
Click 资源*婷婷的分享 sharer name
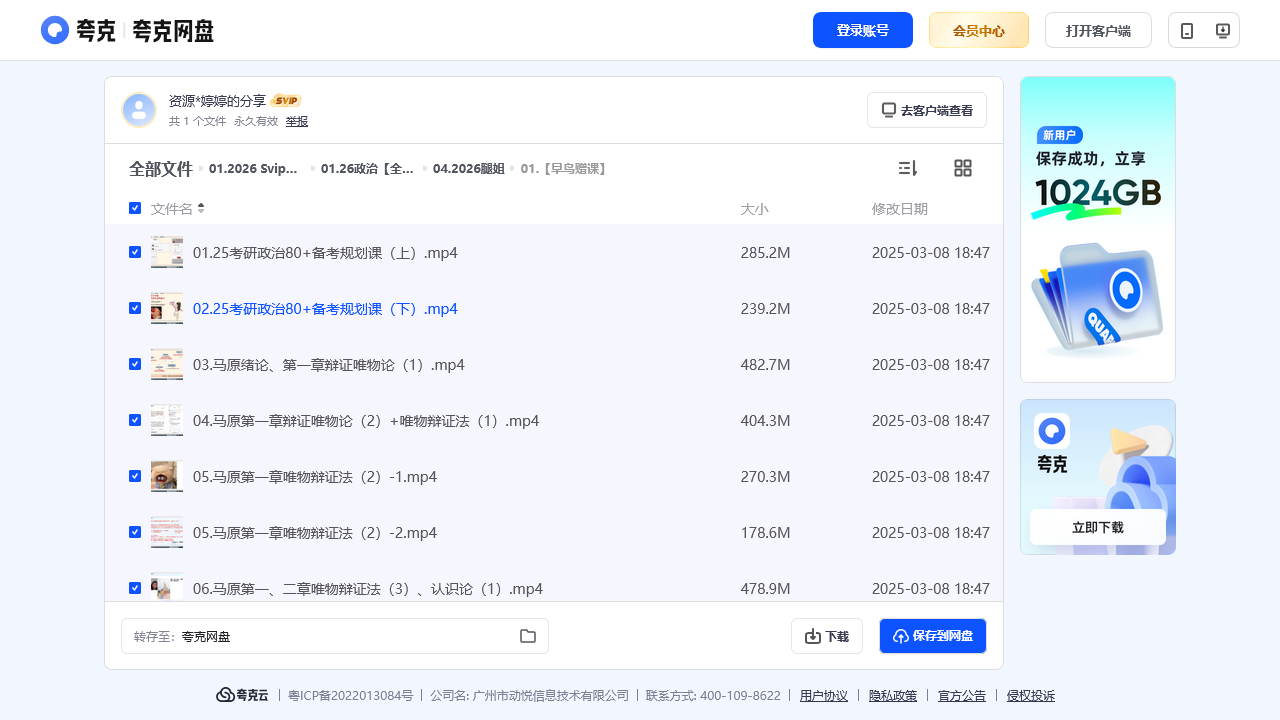pyautogui.click(x=217, y=101)
